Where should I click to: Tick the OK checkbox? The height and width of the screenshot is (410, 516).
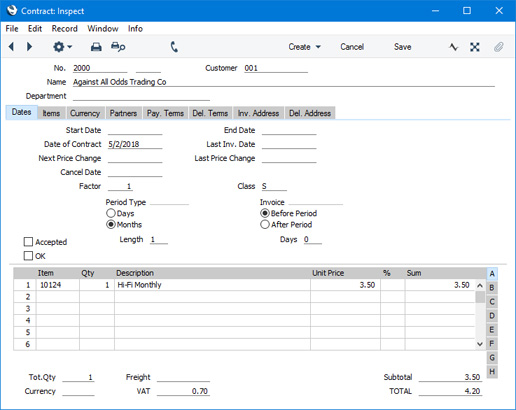pos(28,256)
